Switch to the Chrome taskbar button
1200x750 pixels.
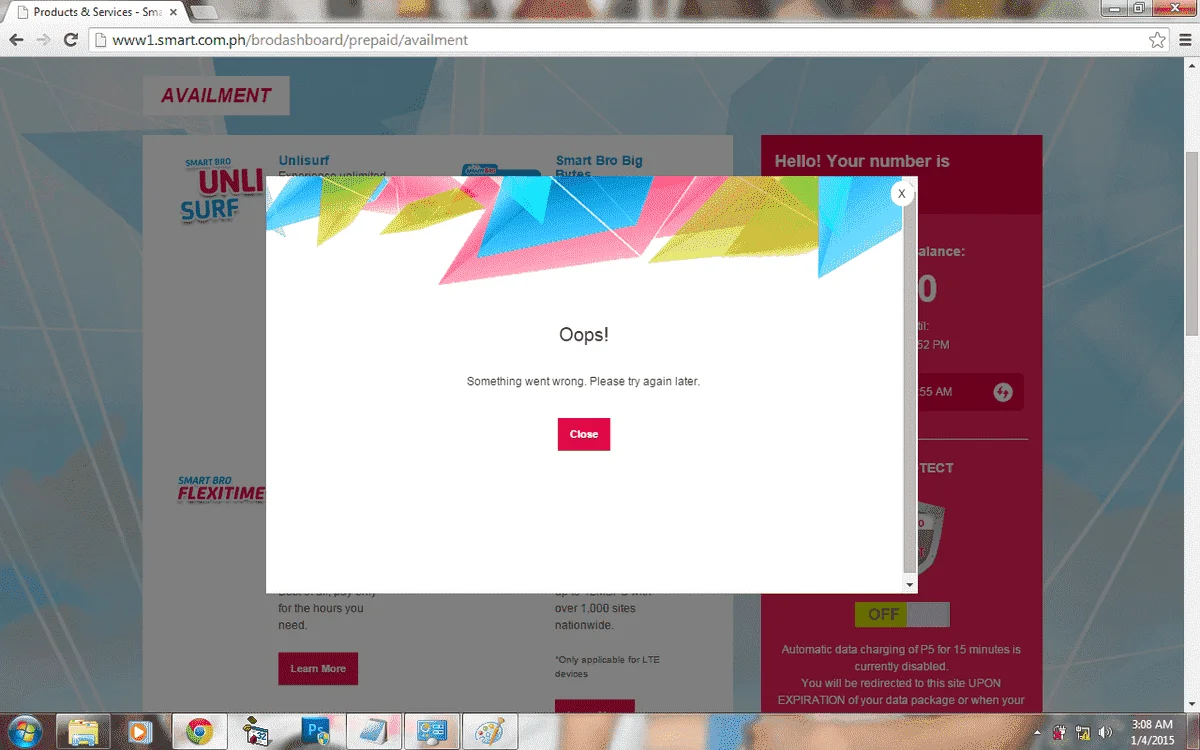(198, 731)
